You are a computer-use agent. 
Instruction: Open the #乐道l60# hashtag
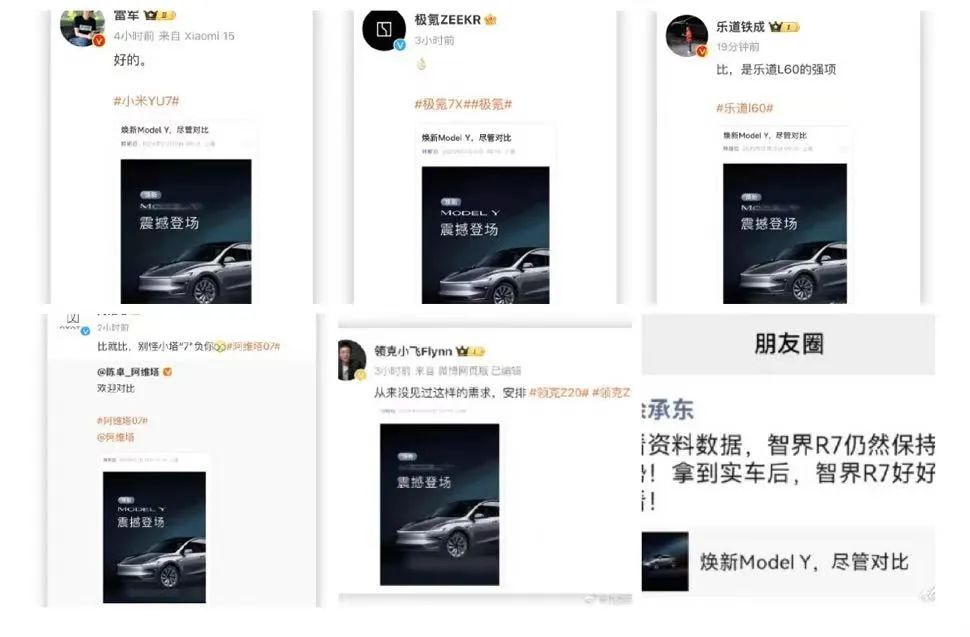745,108
